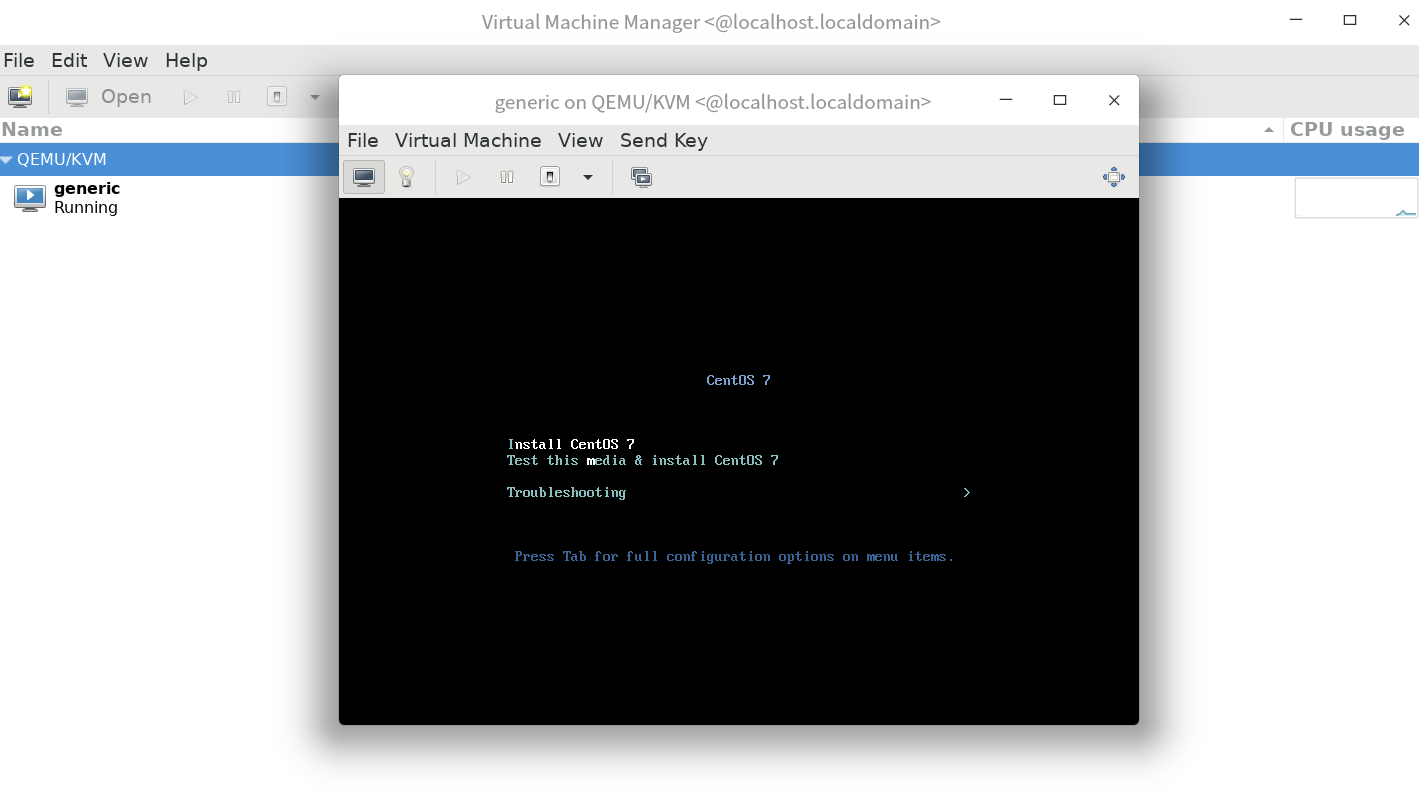Minimize the Virtual Machine Manager window
The width and height of the screenshot is (1419, 800).
(1296, 20)
